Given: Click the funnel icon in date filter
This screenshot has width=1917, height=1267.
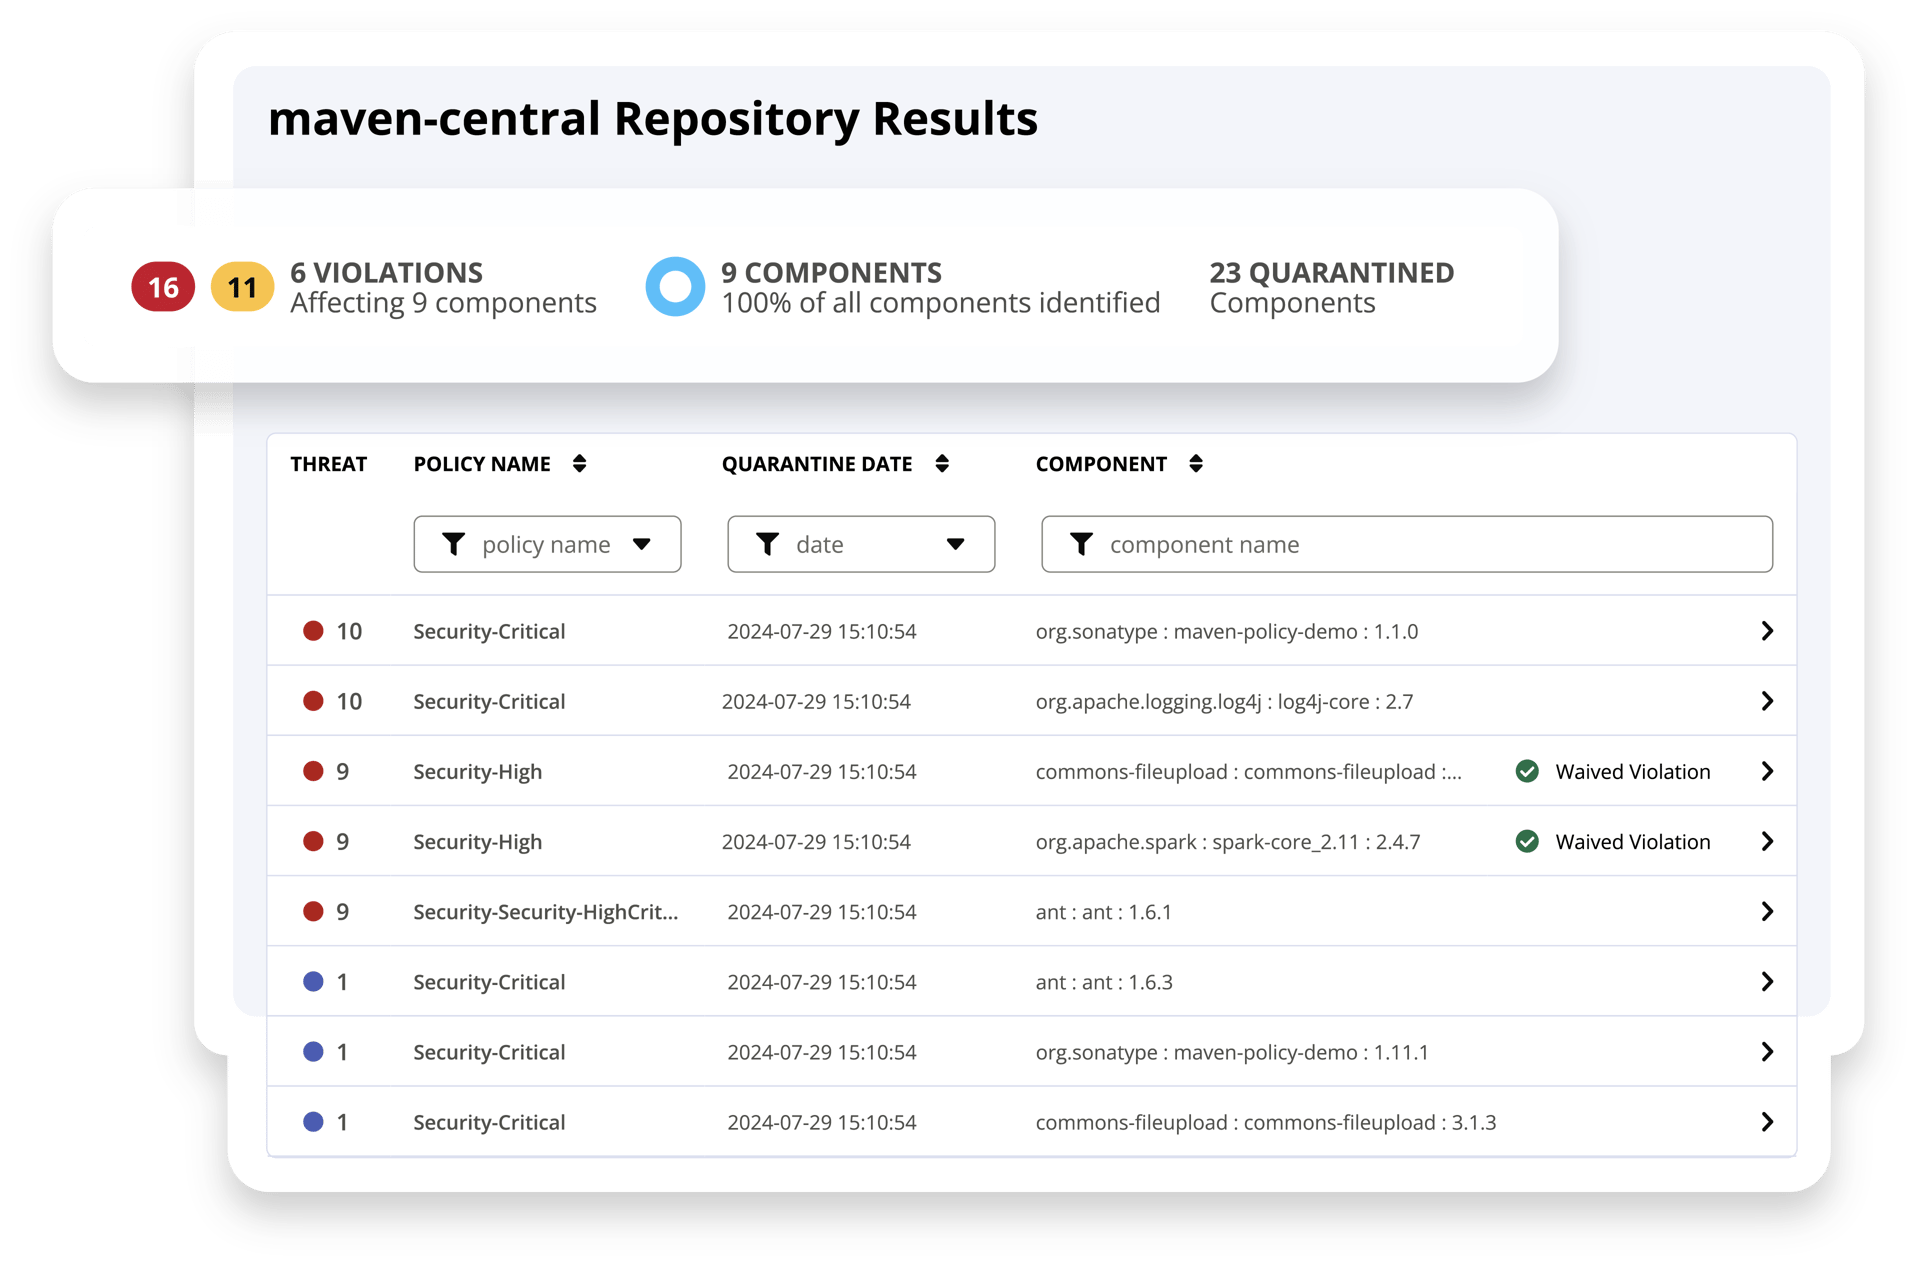Looking at the screenshot, I should 768,544.
